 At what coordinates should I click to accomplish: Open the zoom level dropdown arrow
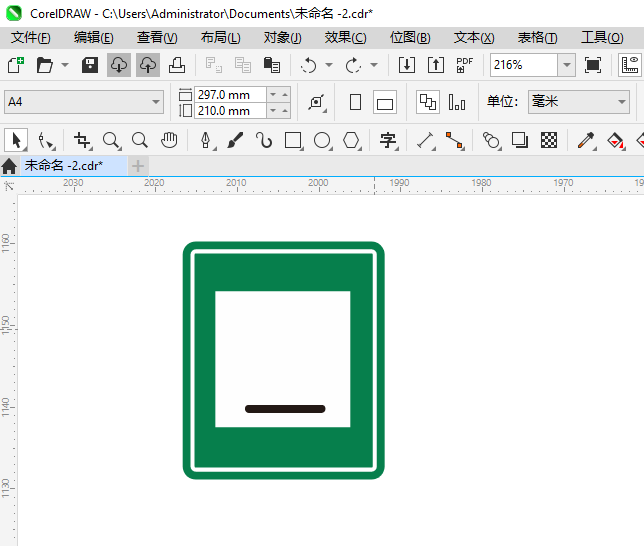point(567,65)
